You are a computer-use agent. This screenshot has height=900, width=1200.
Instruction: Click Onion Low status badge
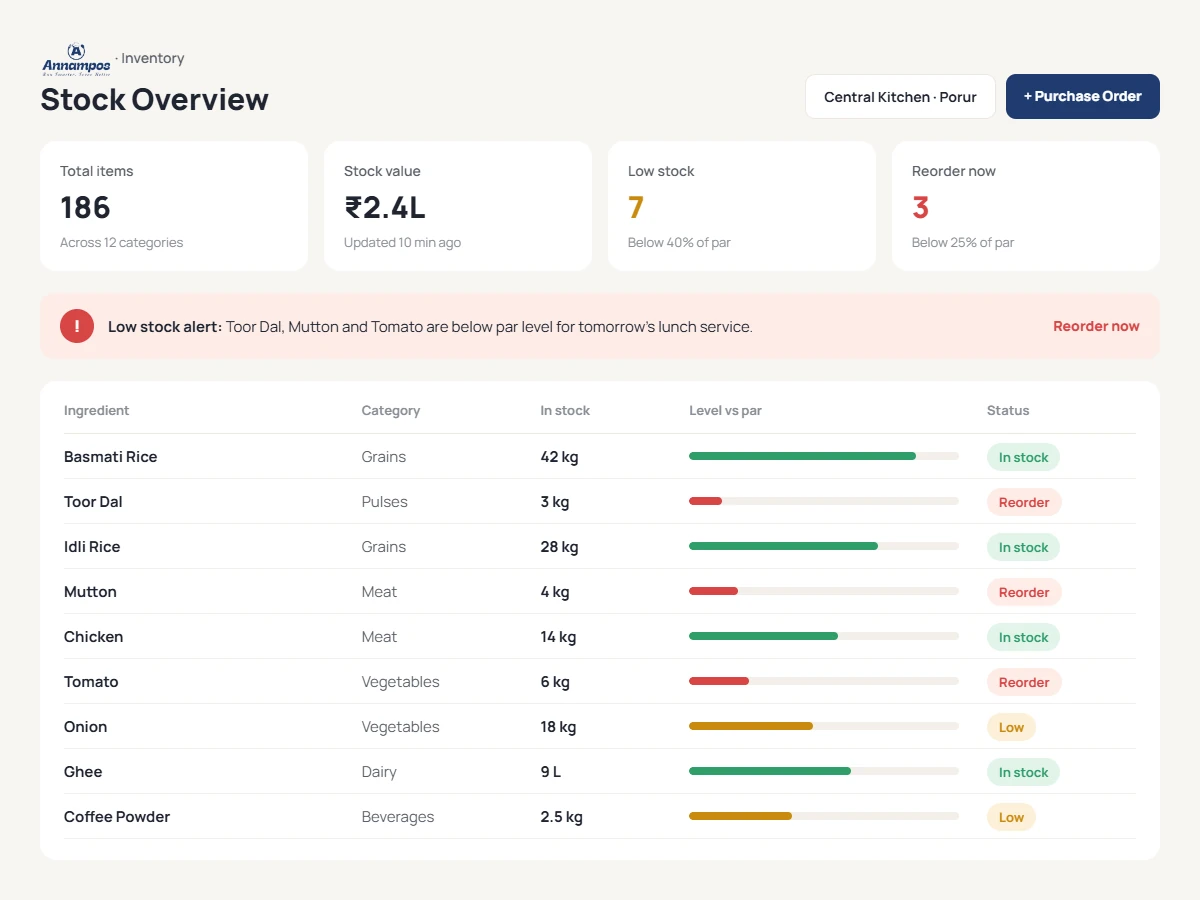click(x=1011, y=727)
